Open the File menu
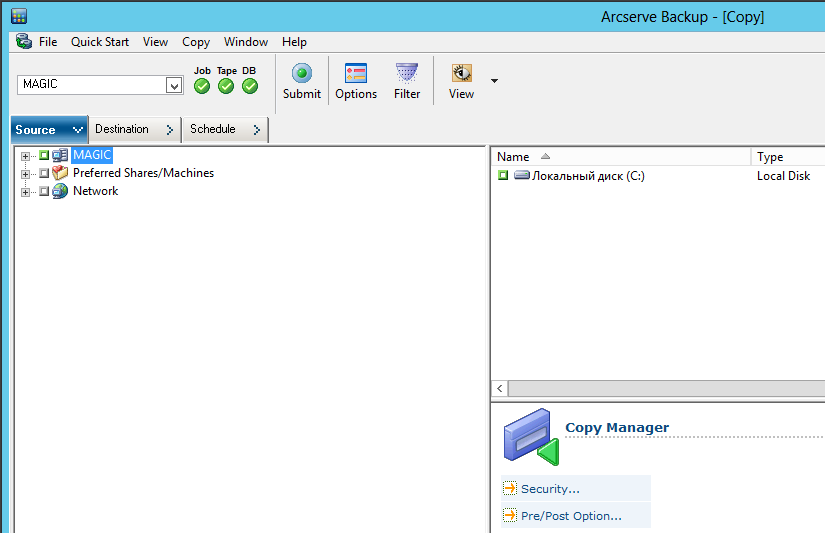Image resolution: width=825 pixels, height=533 pixels. pyautogui.click(x=48, y=42)
